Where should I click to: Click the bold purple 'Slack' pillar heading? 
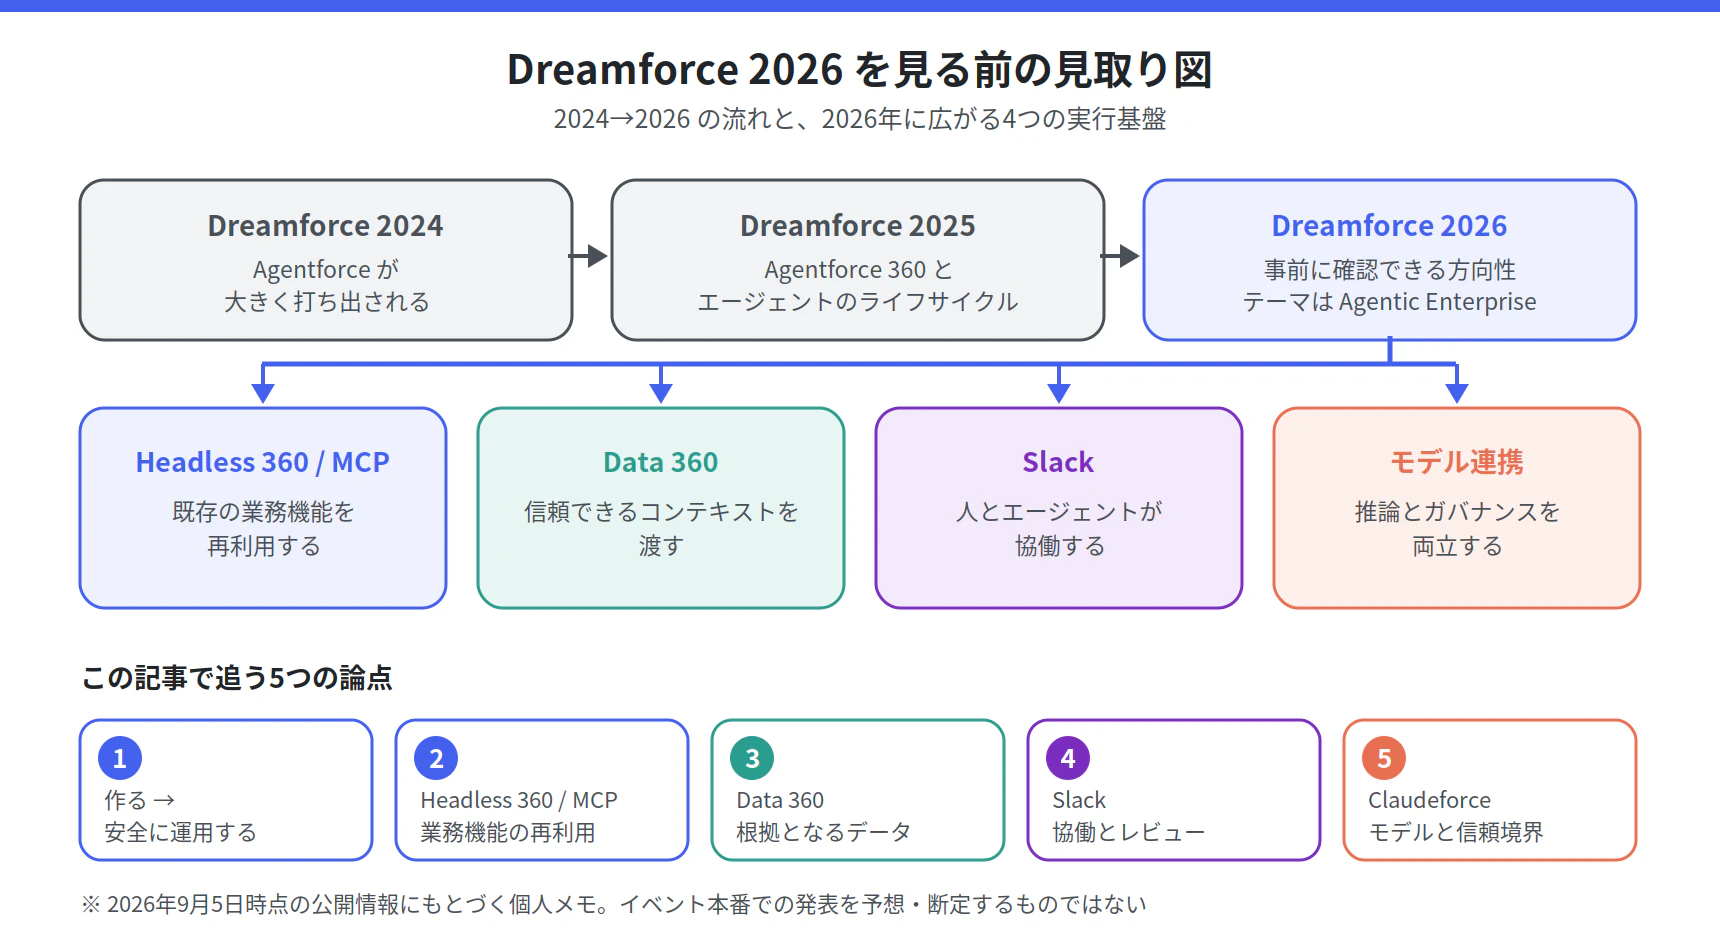(1059, 462)
